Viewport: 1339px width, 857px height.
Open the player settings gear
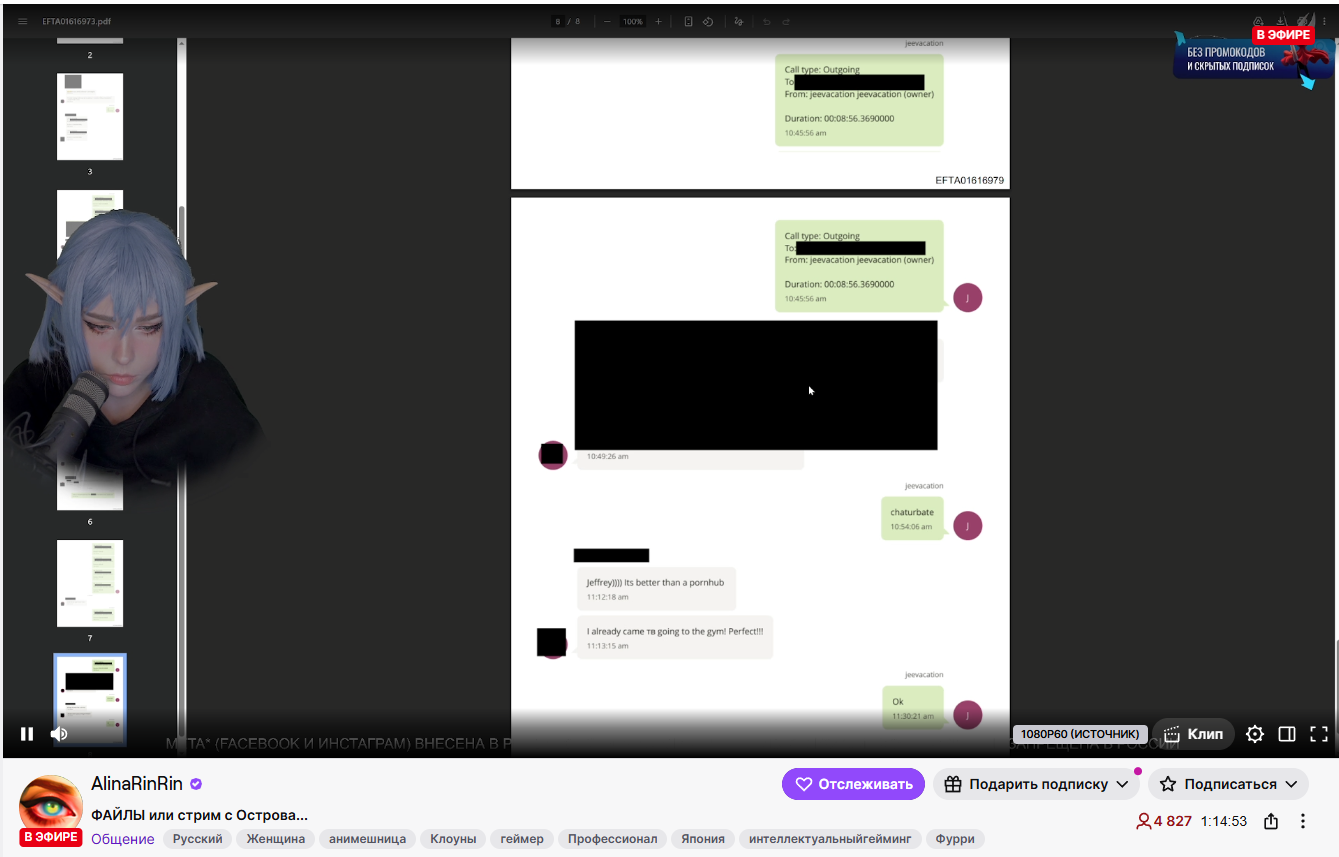1255,734
